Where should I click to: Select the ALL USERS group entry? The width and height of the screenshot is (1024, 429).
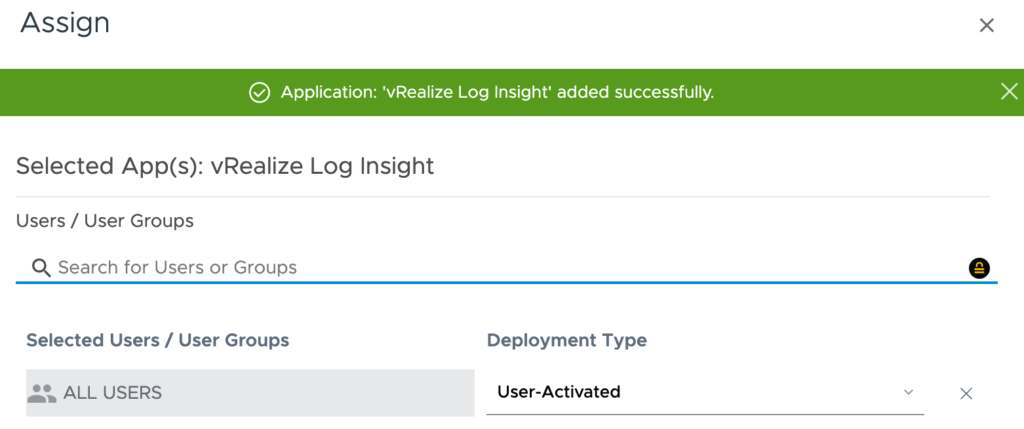click(112, 393)
